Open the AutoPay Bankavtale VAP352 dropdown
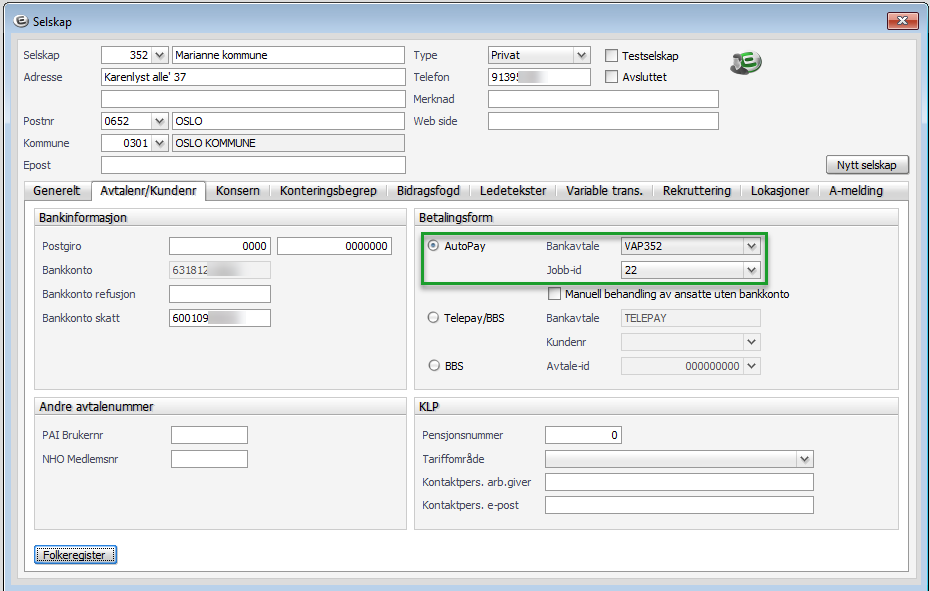The width and height of the screenshot is (930, 591). (751, 246)
